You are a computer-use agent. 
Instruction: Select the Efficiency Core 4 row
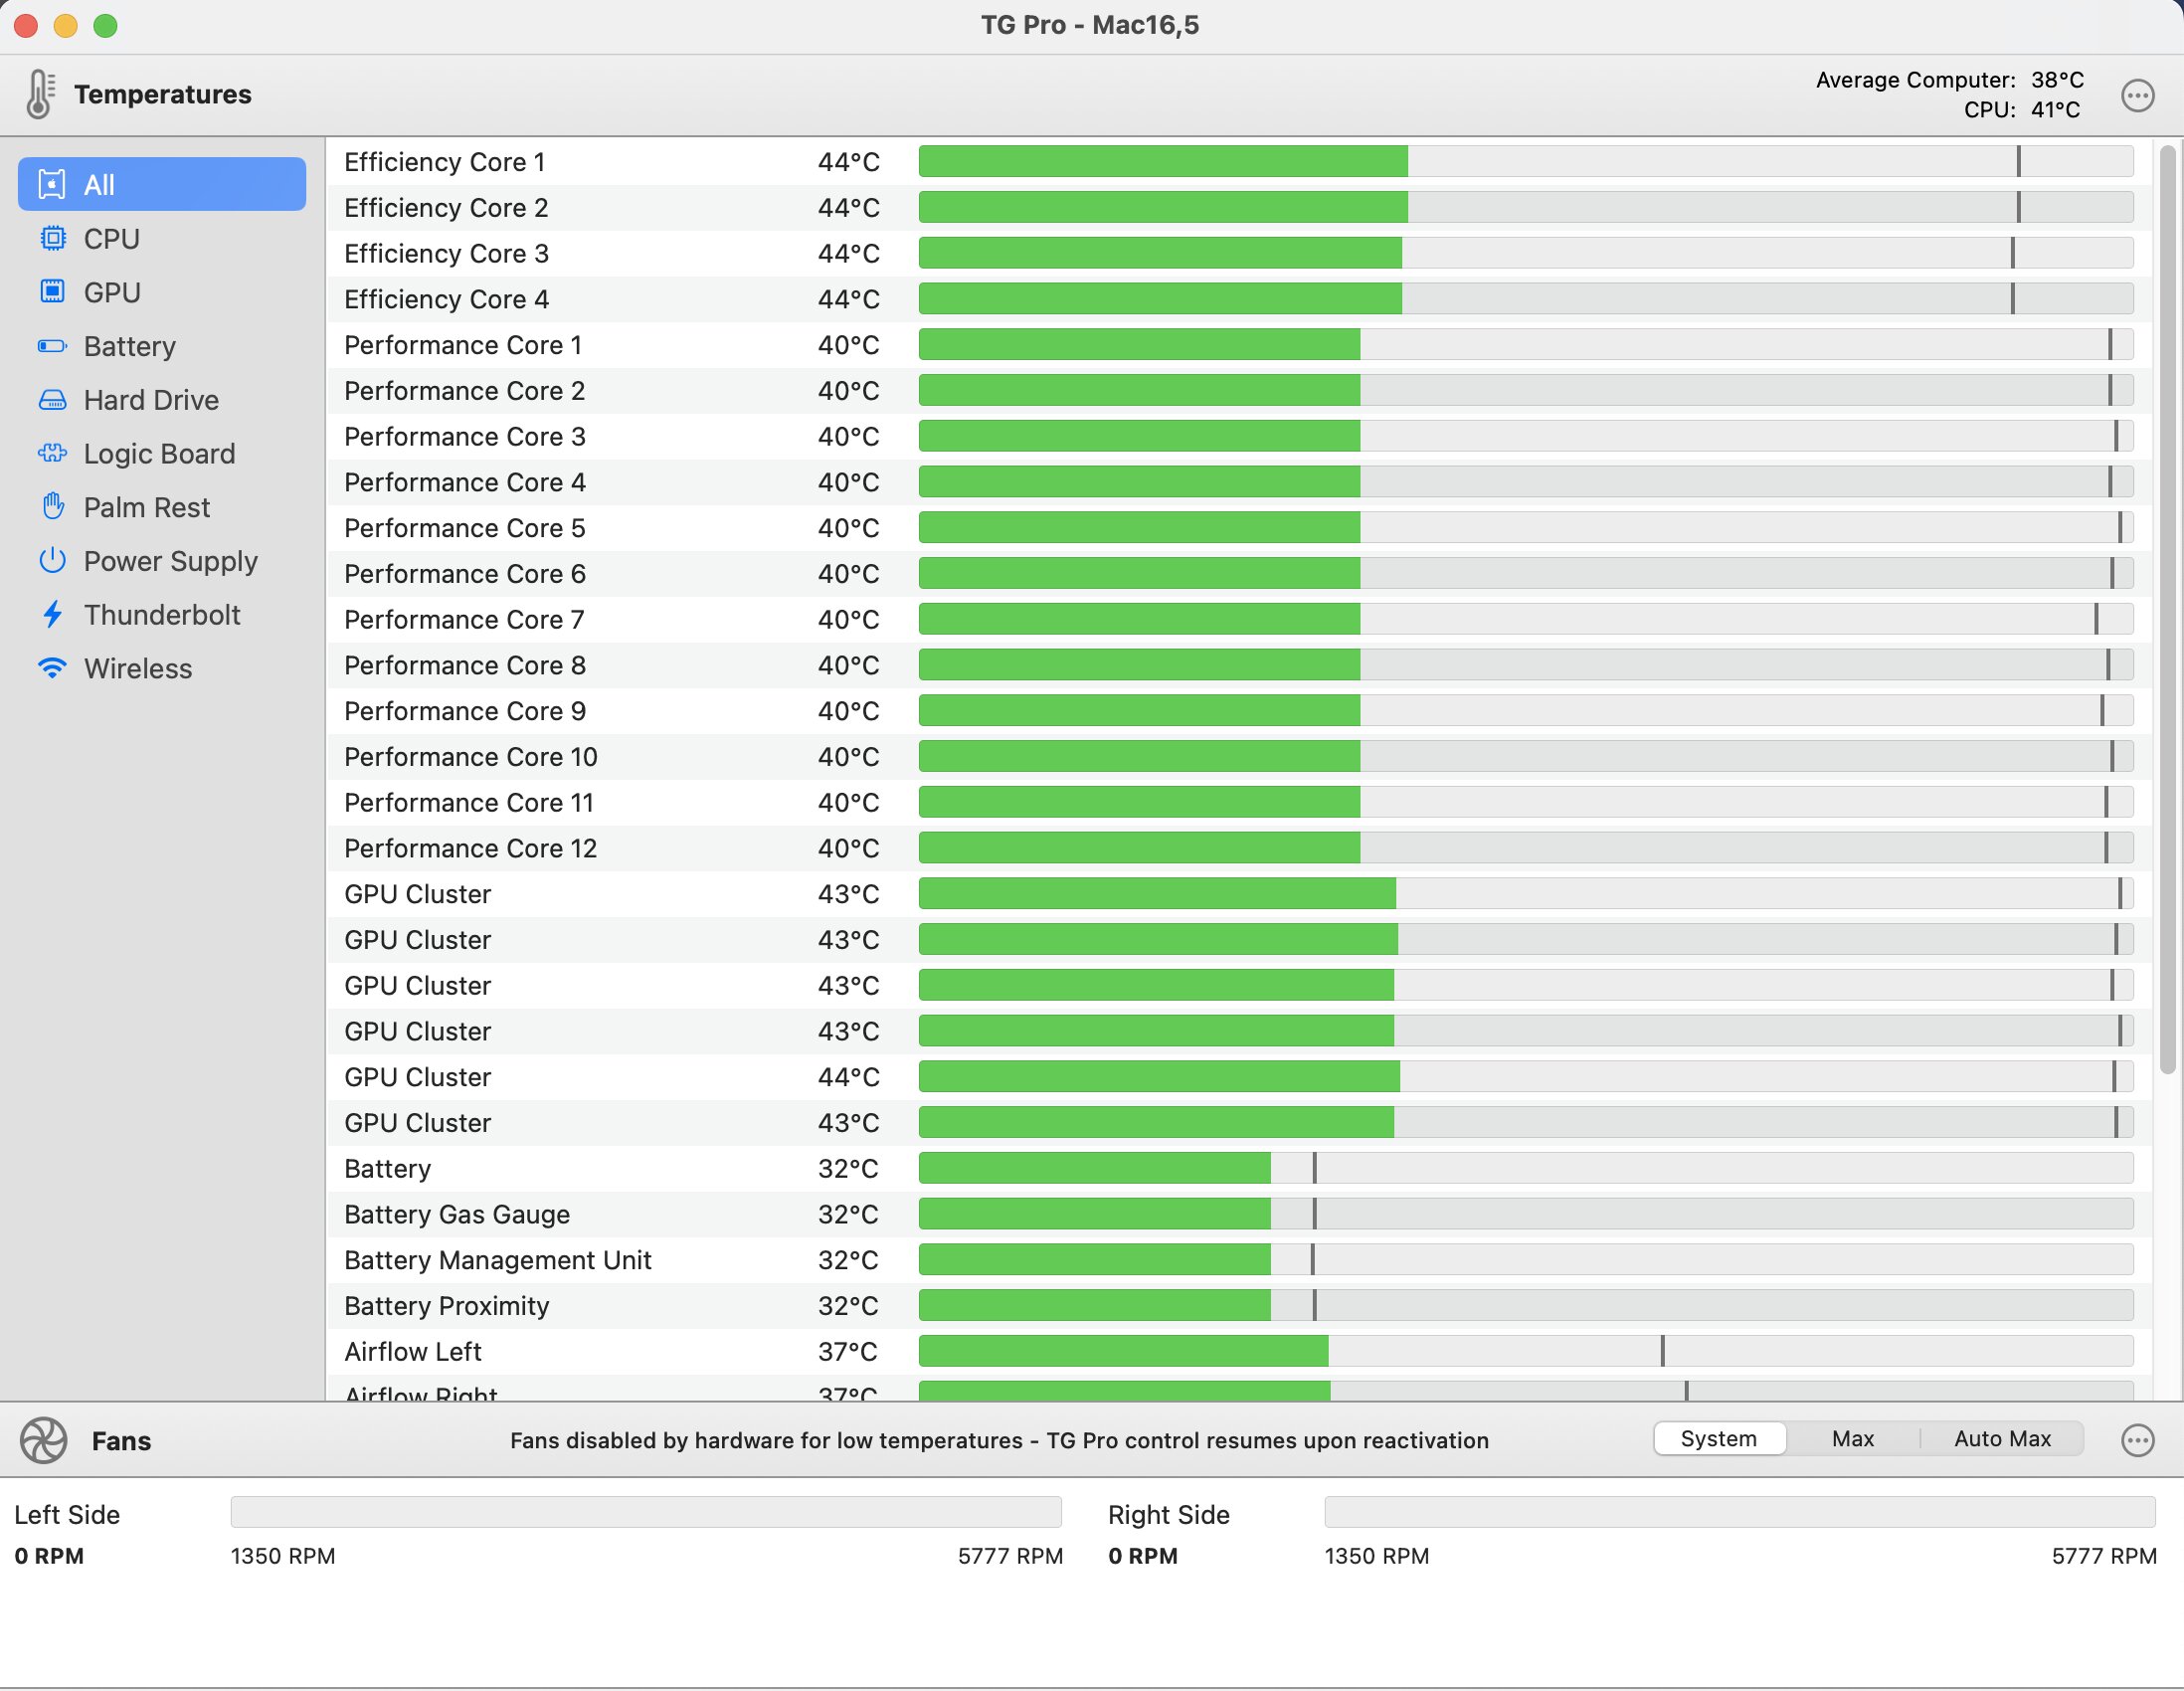click(1239, 299)
